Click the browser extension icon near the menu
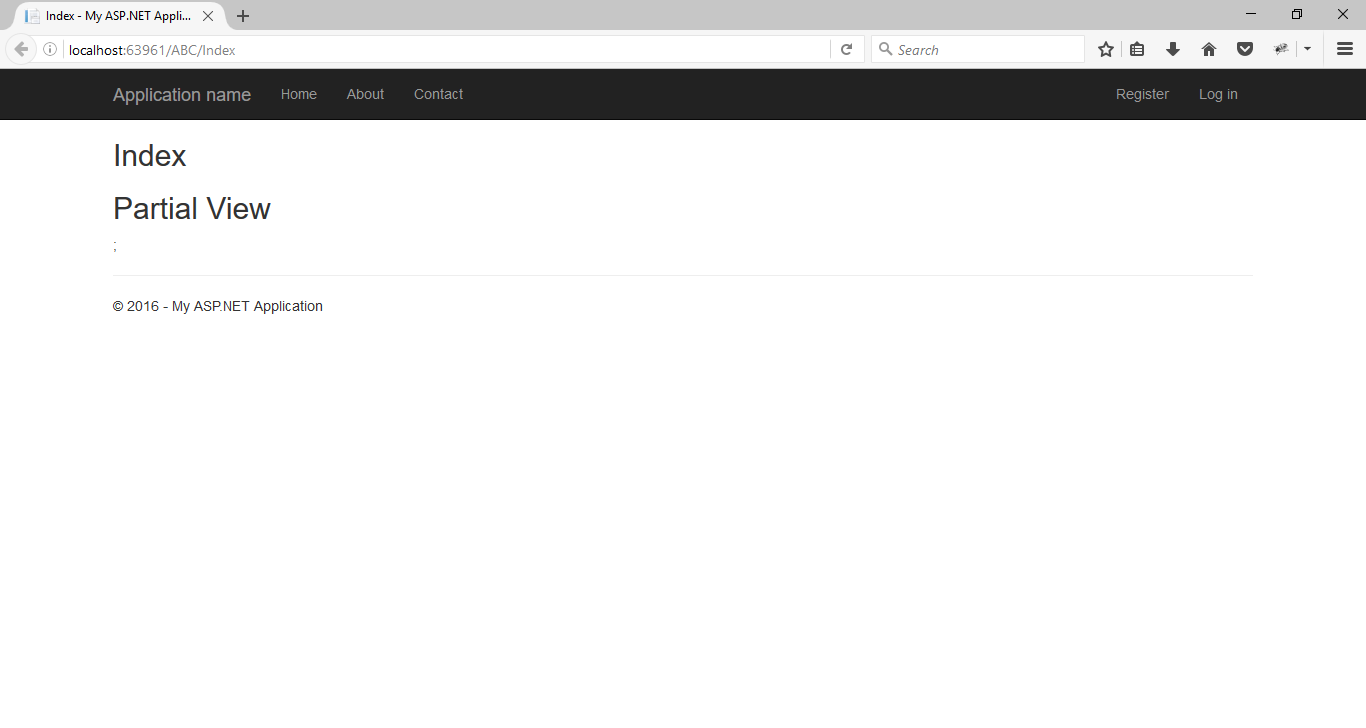Viewport: 1366px width, 728px height. coord(1281,48)
